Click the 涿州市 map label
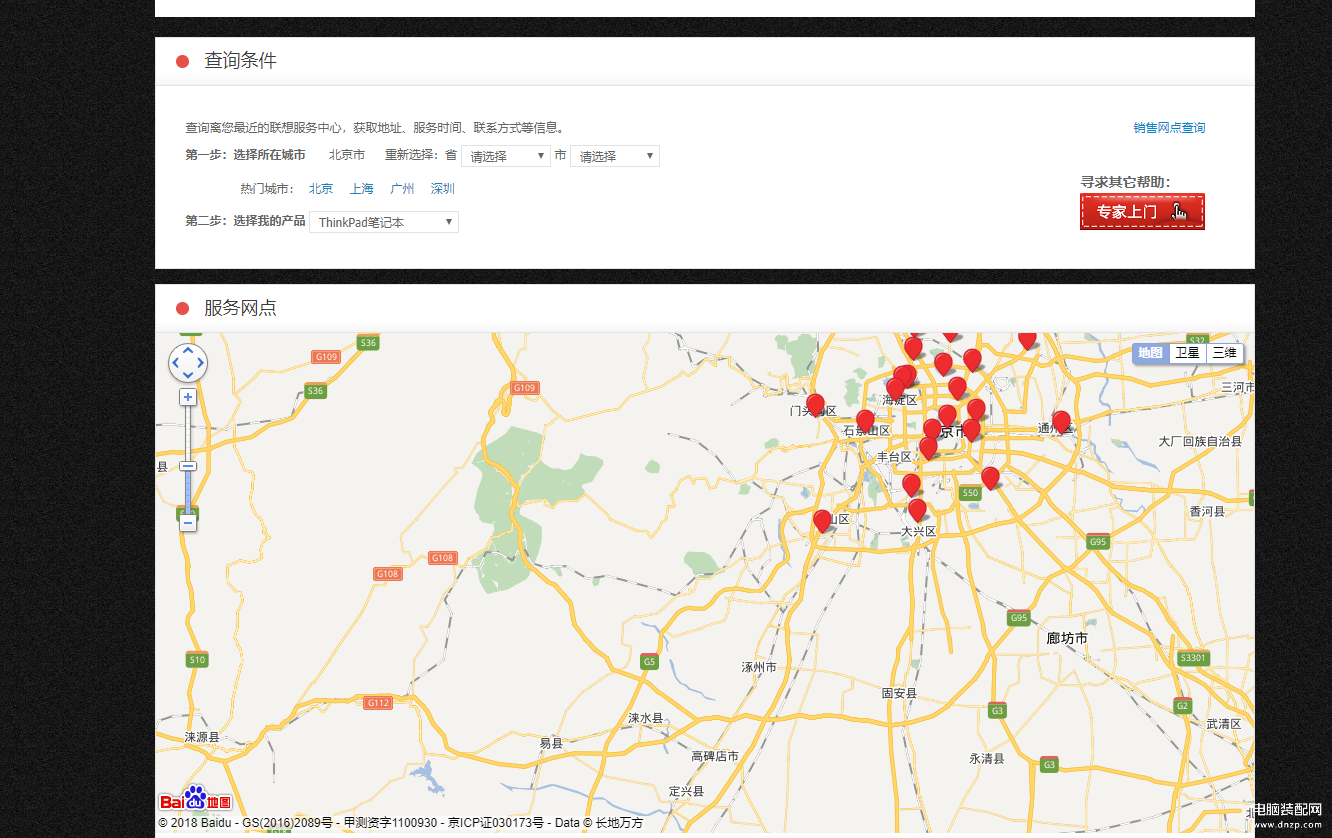Screen dimensions: 1332x838 759,667
